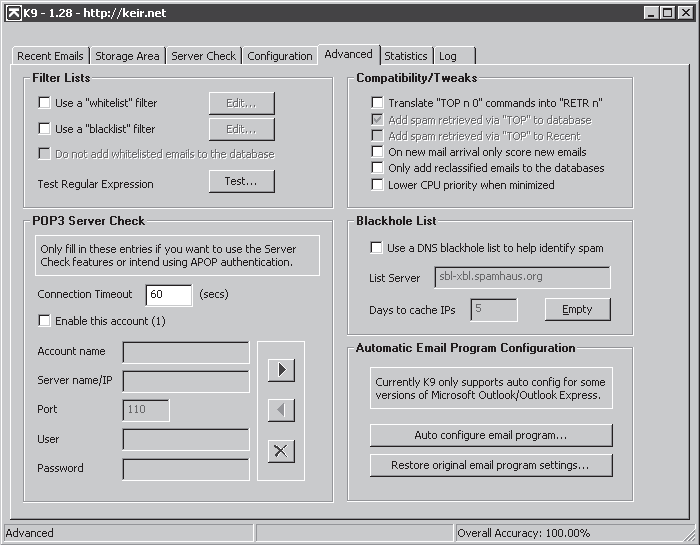Check Use a DNS blackhole list option
This screenshot has width=700, height=545.
[x=376, y=247]
